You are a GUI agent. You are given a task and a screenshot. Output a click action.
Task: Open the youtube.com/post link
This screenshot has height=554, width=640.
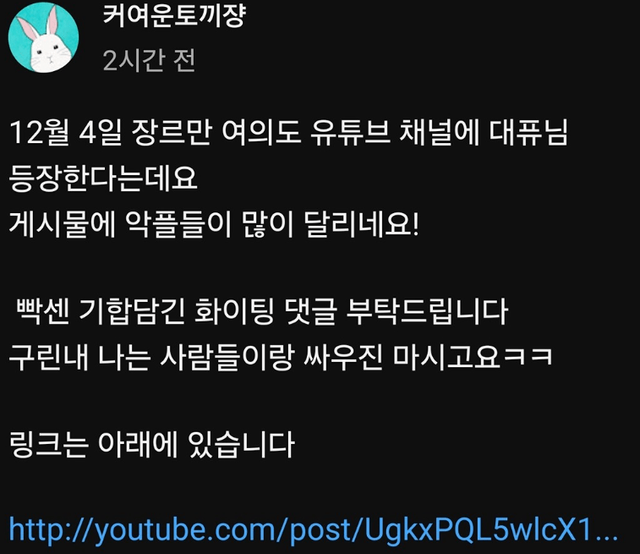tap(313, 530)
